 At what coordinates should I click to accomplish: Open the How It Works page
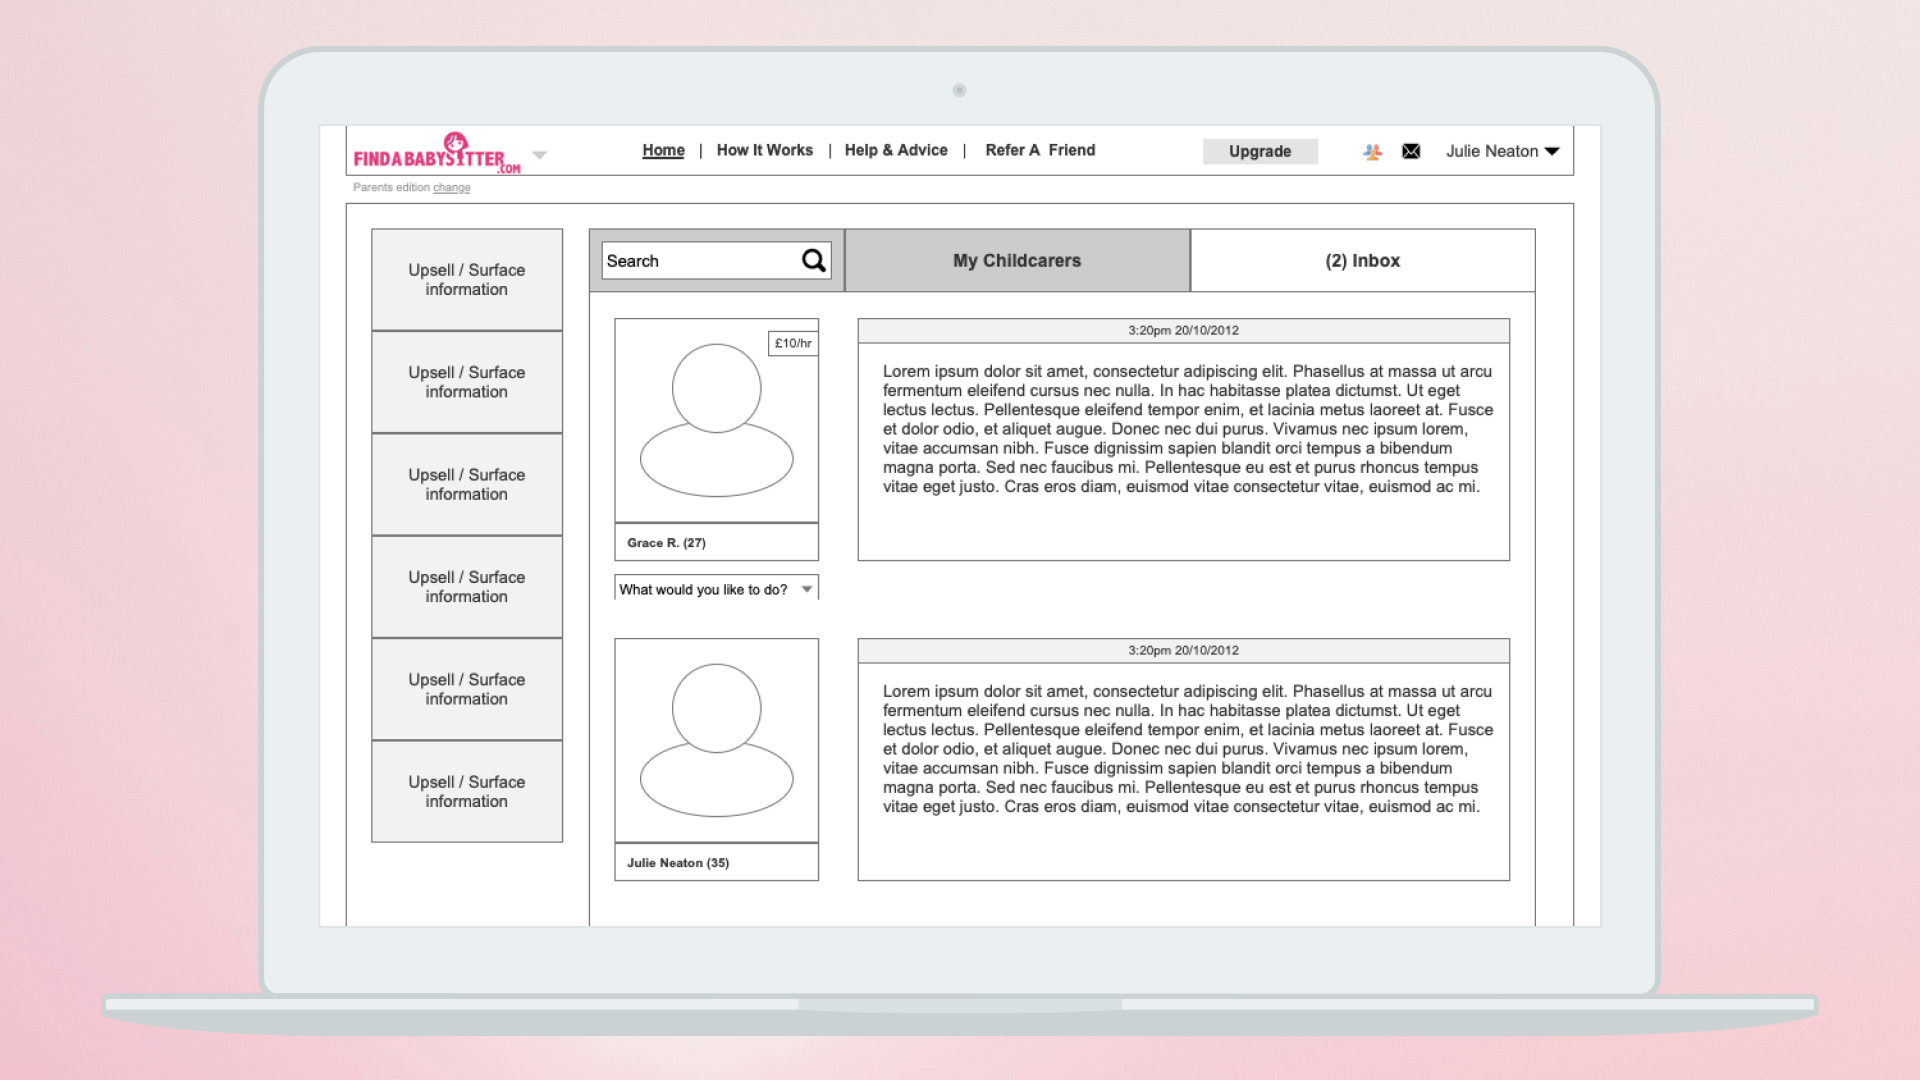tap(764, 150)
